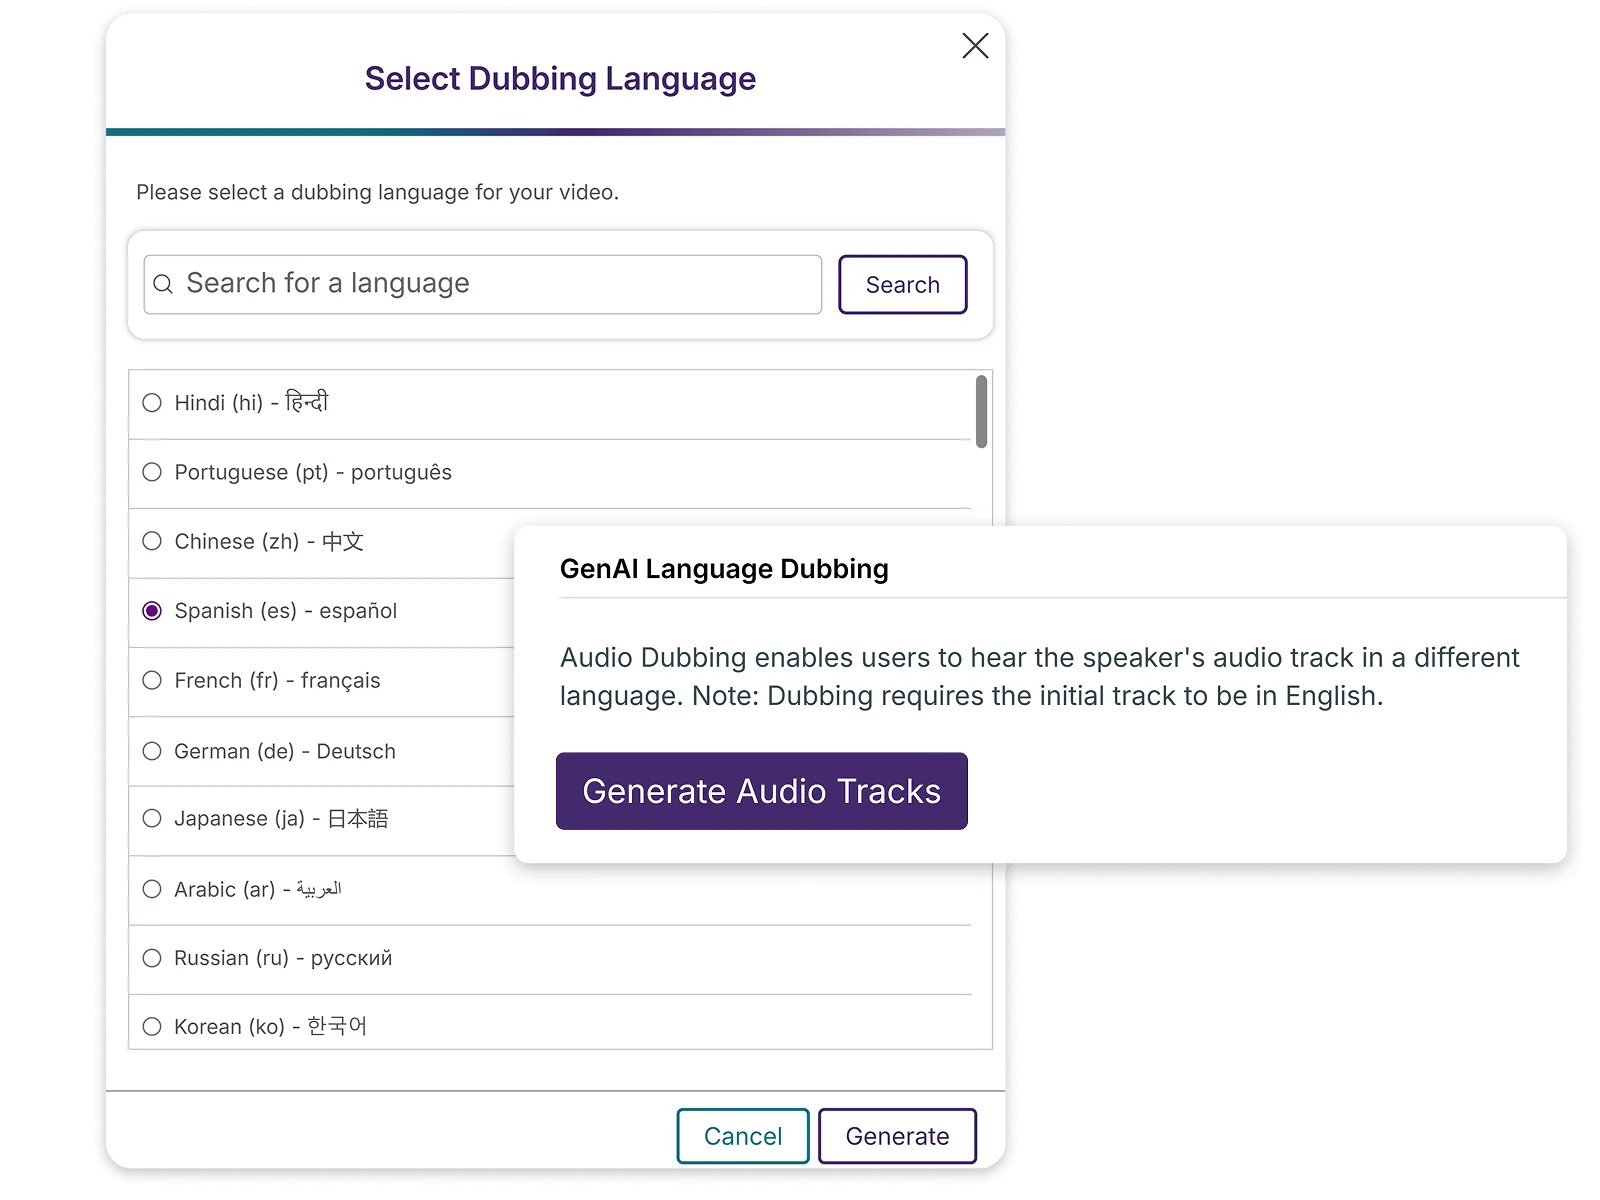Click the Russian - русский row text
1600x1200 pixels.
coord(283,958)
